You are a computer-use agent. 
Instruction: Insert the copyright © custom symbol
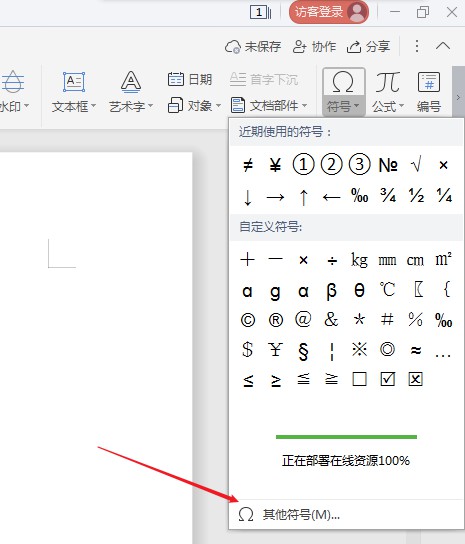pos(247,320)
